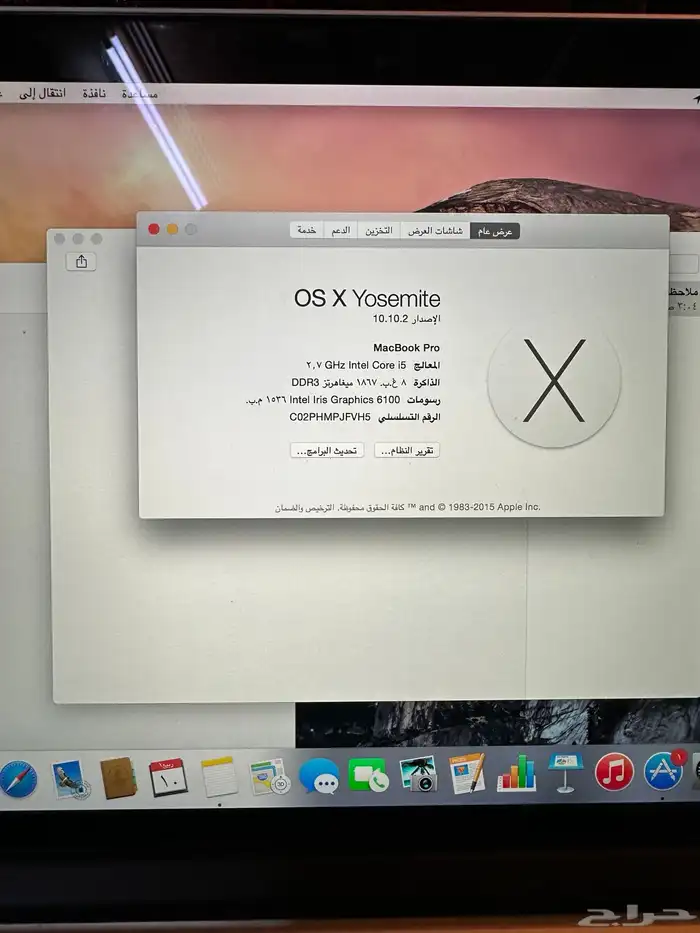Launch Messages from the dock

(319, 776)
